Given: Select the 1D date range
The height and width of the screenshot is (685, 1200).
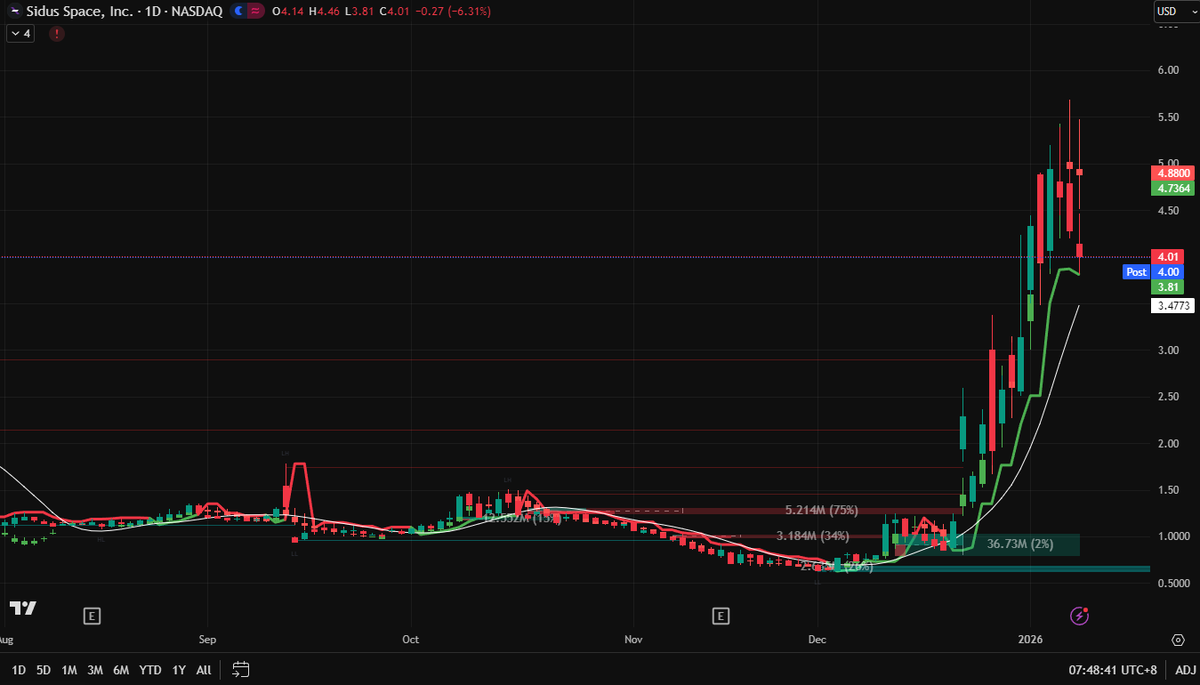Looking at the screenshot, I should [x=19, y=669].
